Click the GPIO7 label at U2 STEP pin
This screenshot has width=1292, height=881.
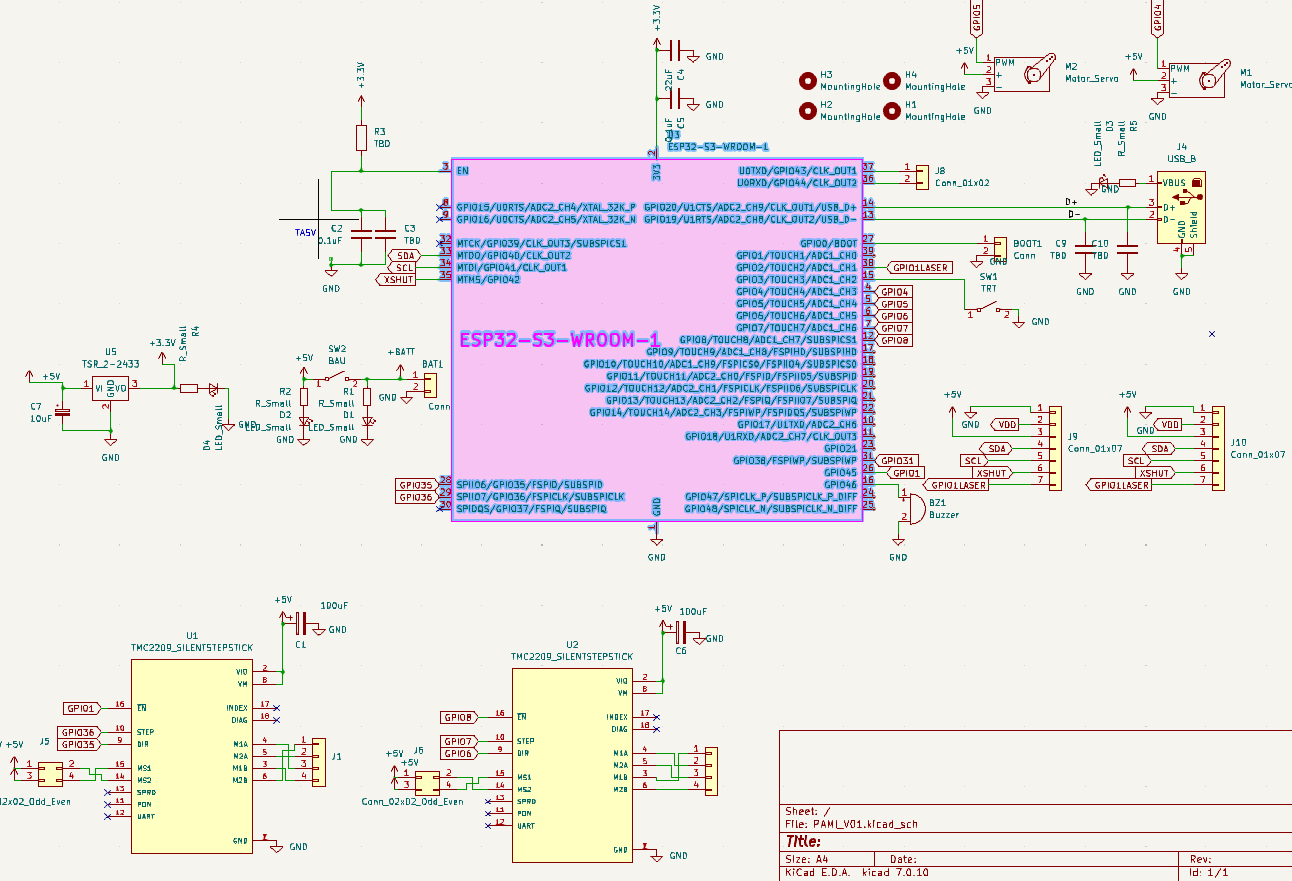point(459,741)
